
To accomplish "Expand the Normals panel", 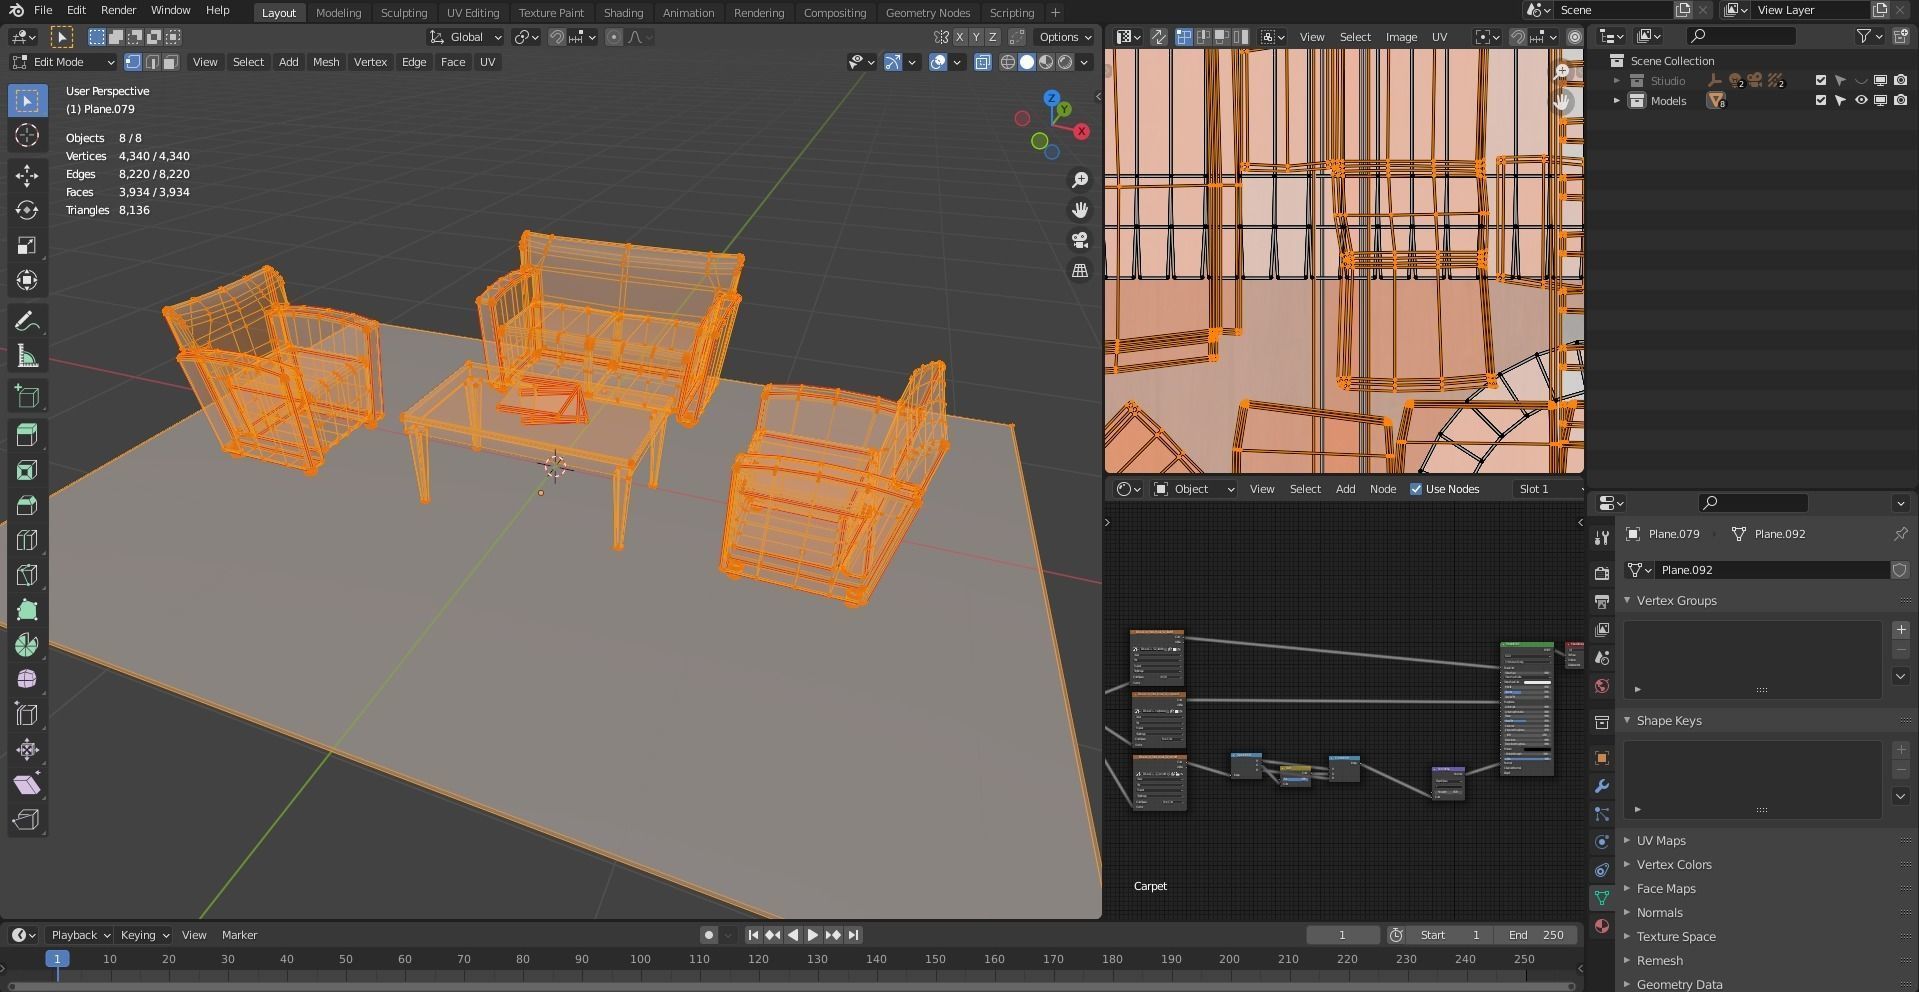I will tap(1659, 913).
